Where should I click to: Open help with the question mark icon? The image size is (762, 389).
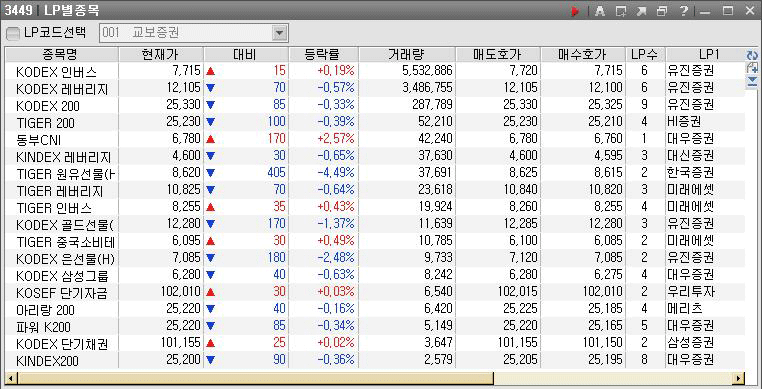click(x=683, y=11)
